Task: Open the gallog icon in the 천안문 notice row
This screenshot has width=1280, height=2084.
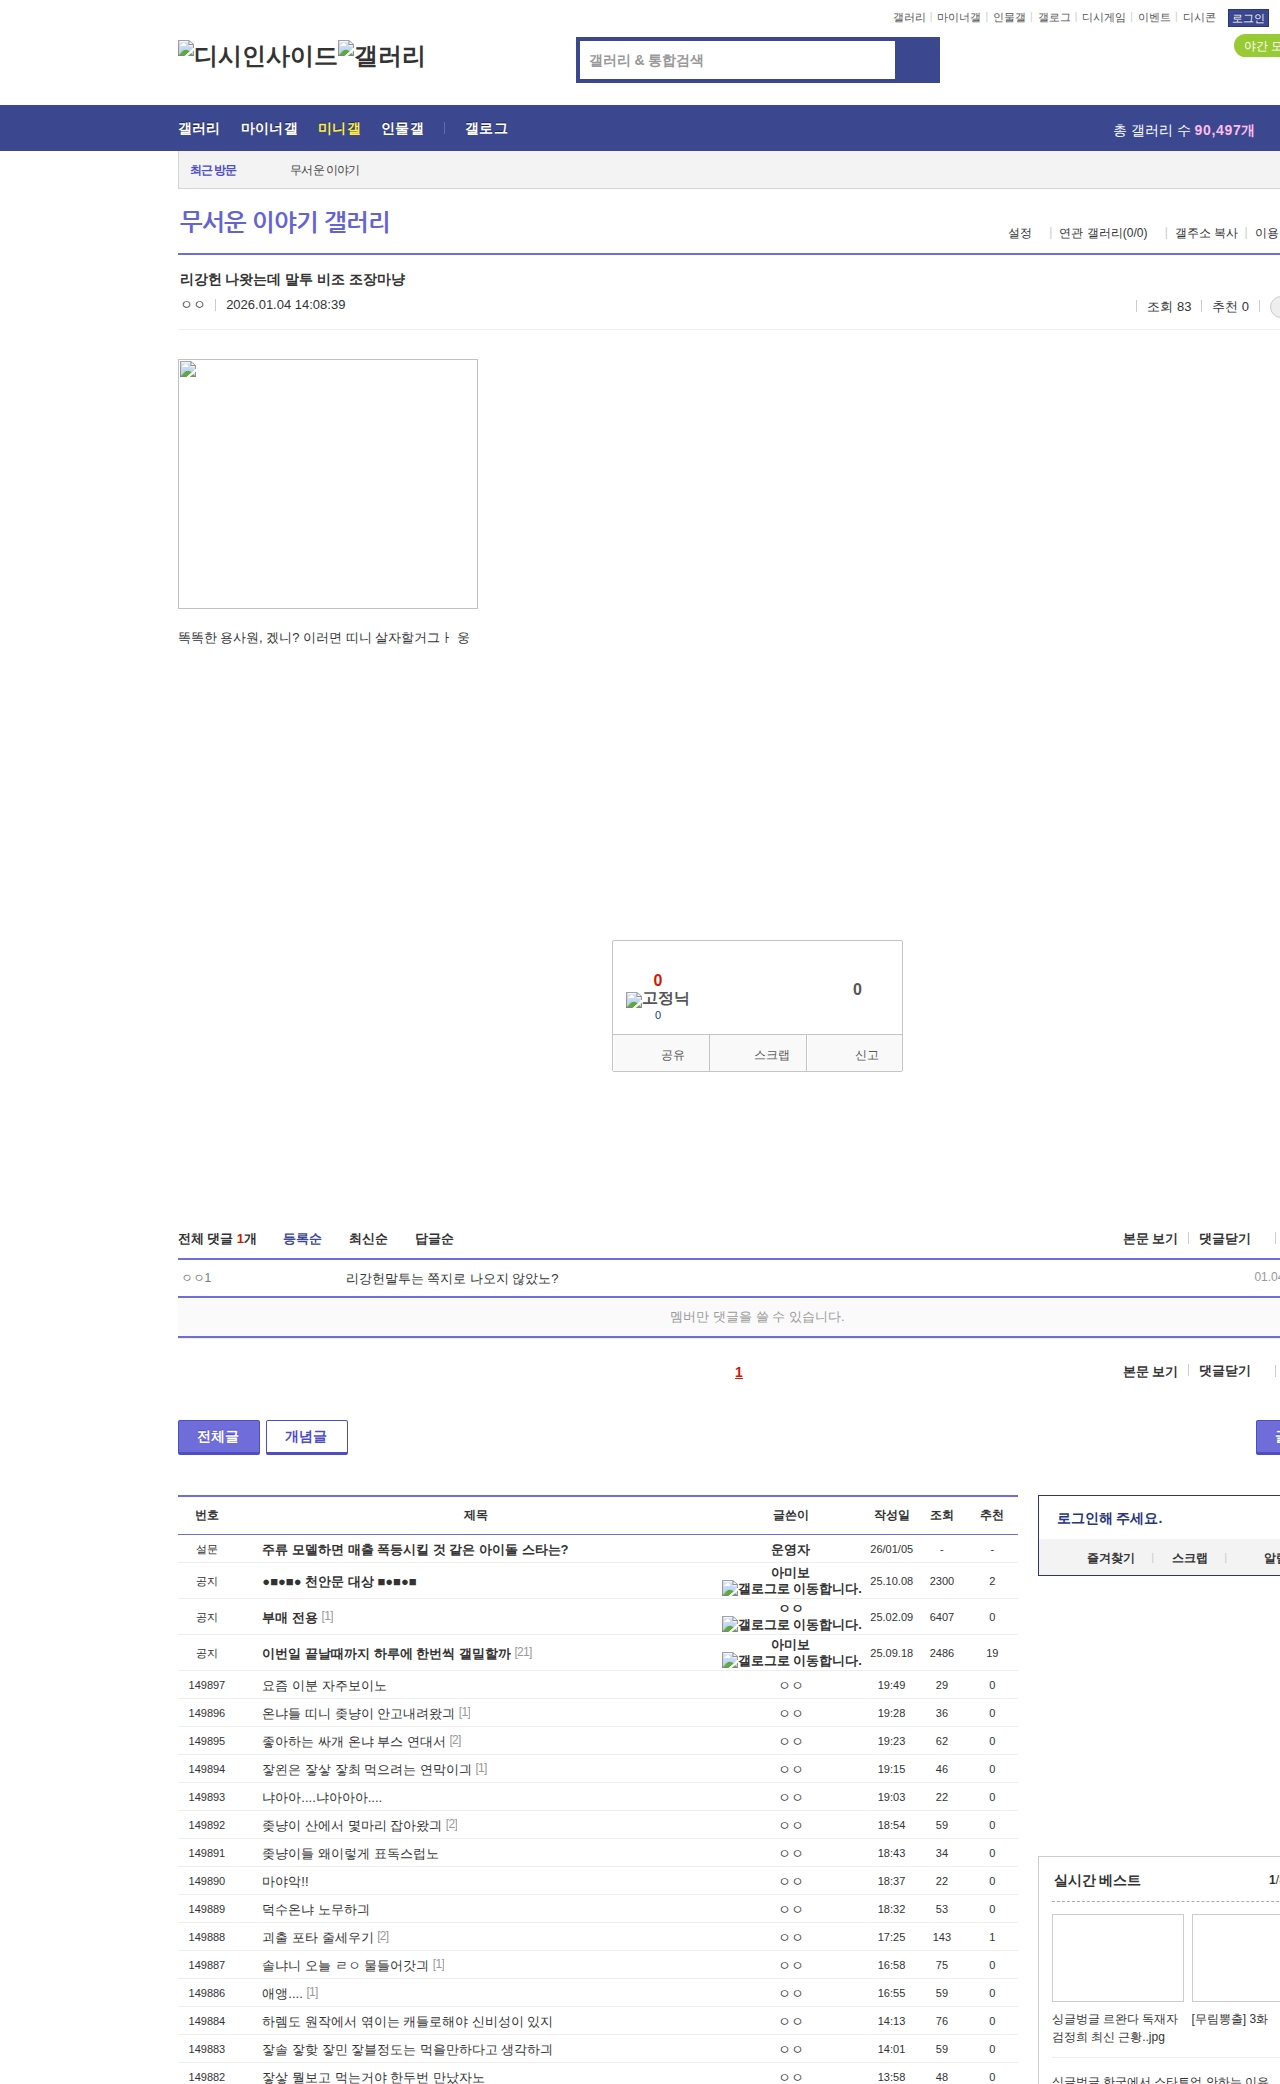Action: (x=730, y=1589)
